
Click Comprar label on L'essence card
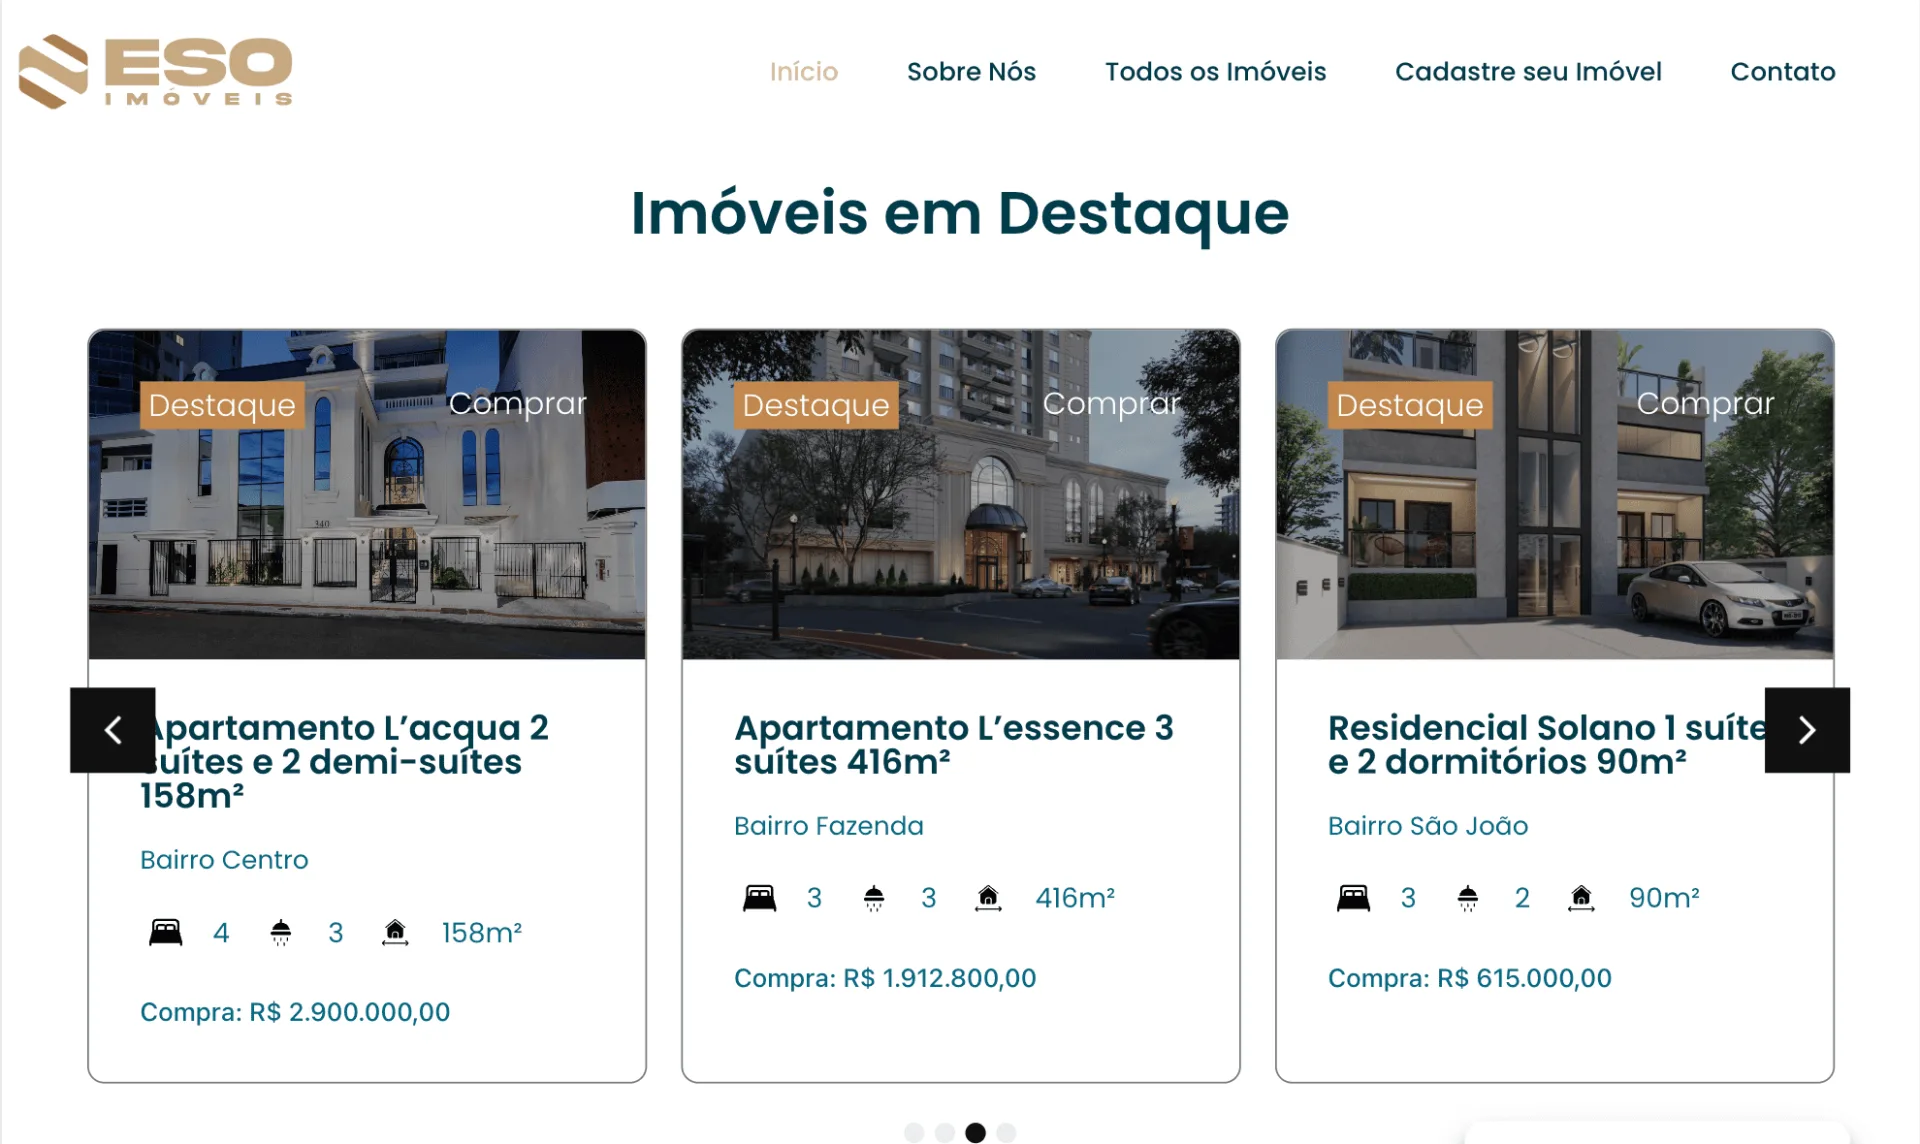coord(1111,403)
